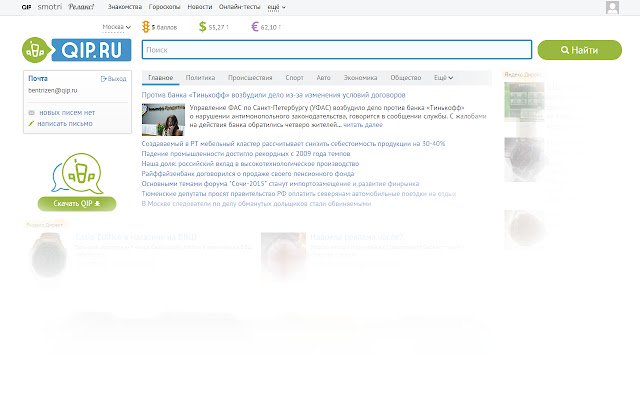Click the pencil icon beside написать письмо
This screenshot has width=640, height=400.
tap(31, 124)
